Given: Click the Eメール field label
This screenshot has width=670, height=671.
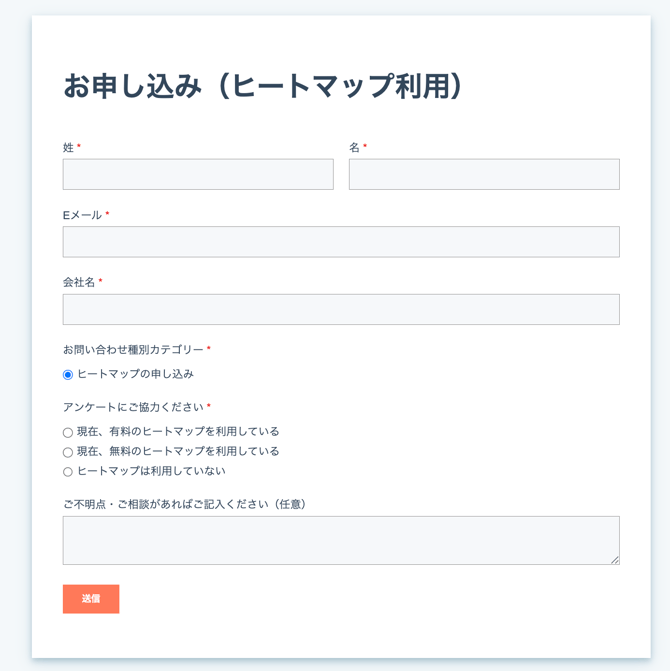Looking at the screenshot, I should pyautogui.click(x=82, y=215).
